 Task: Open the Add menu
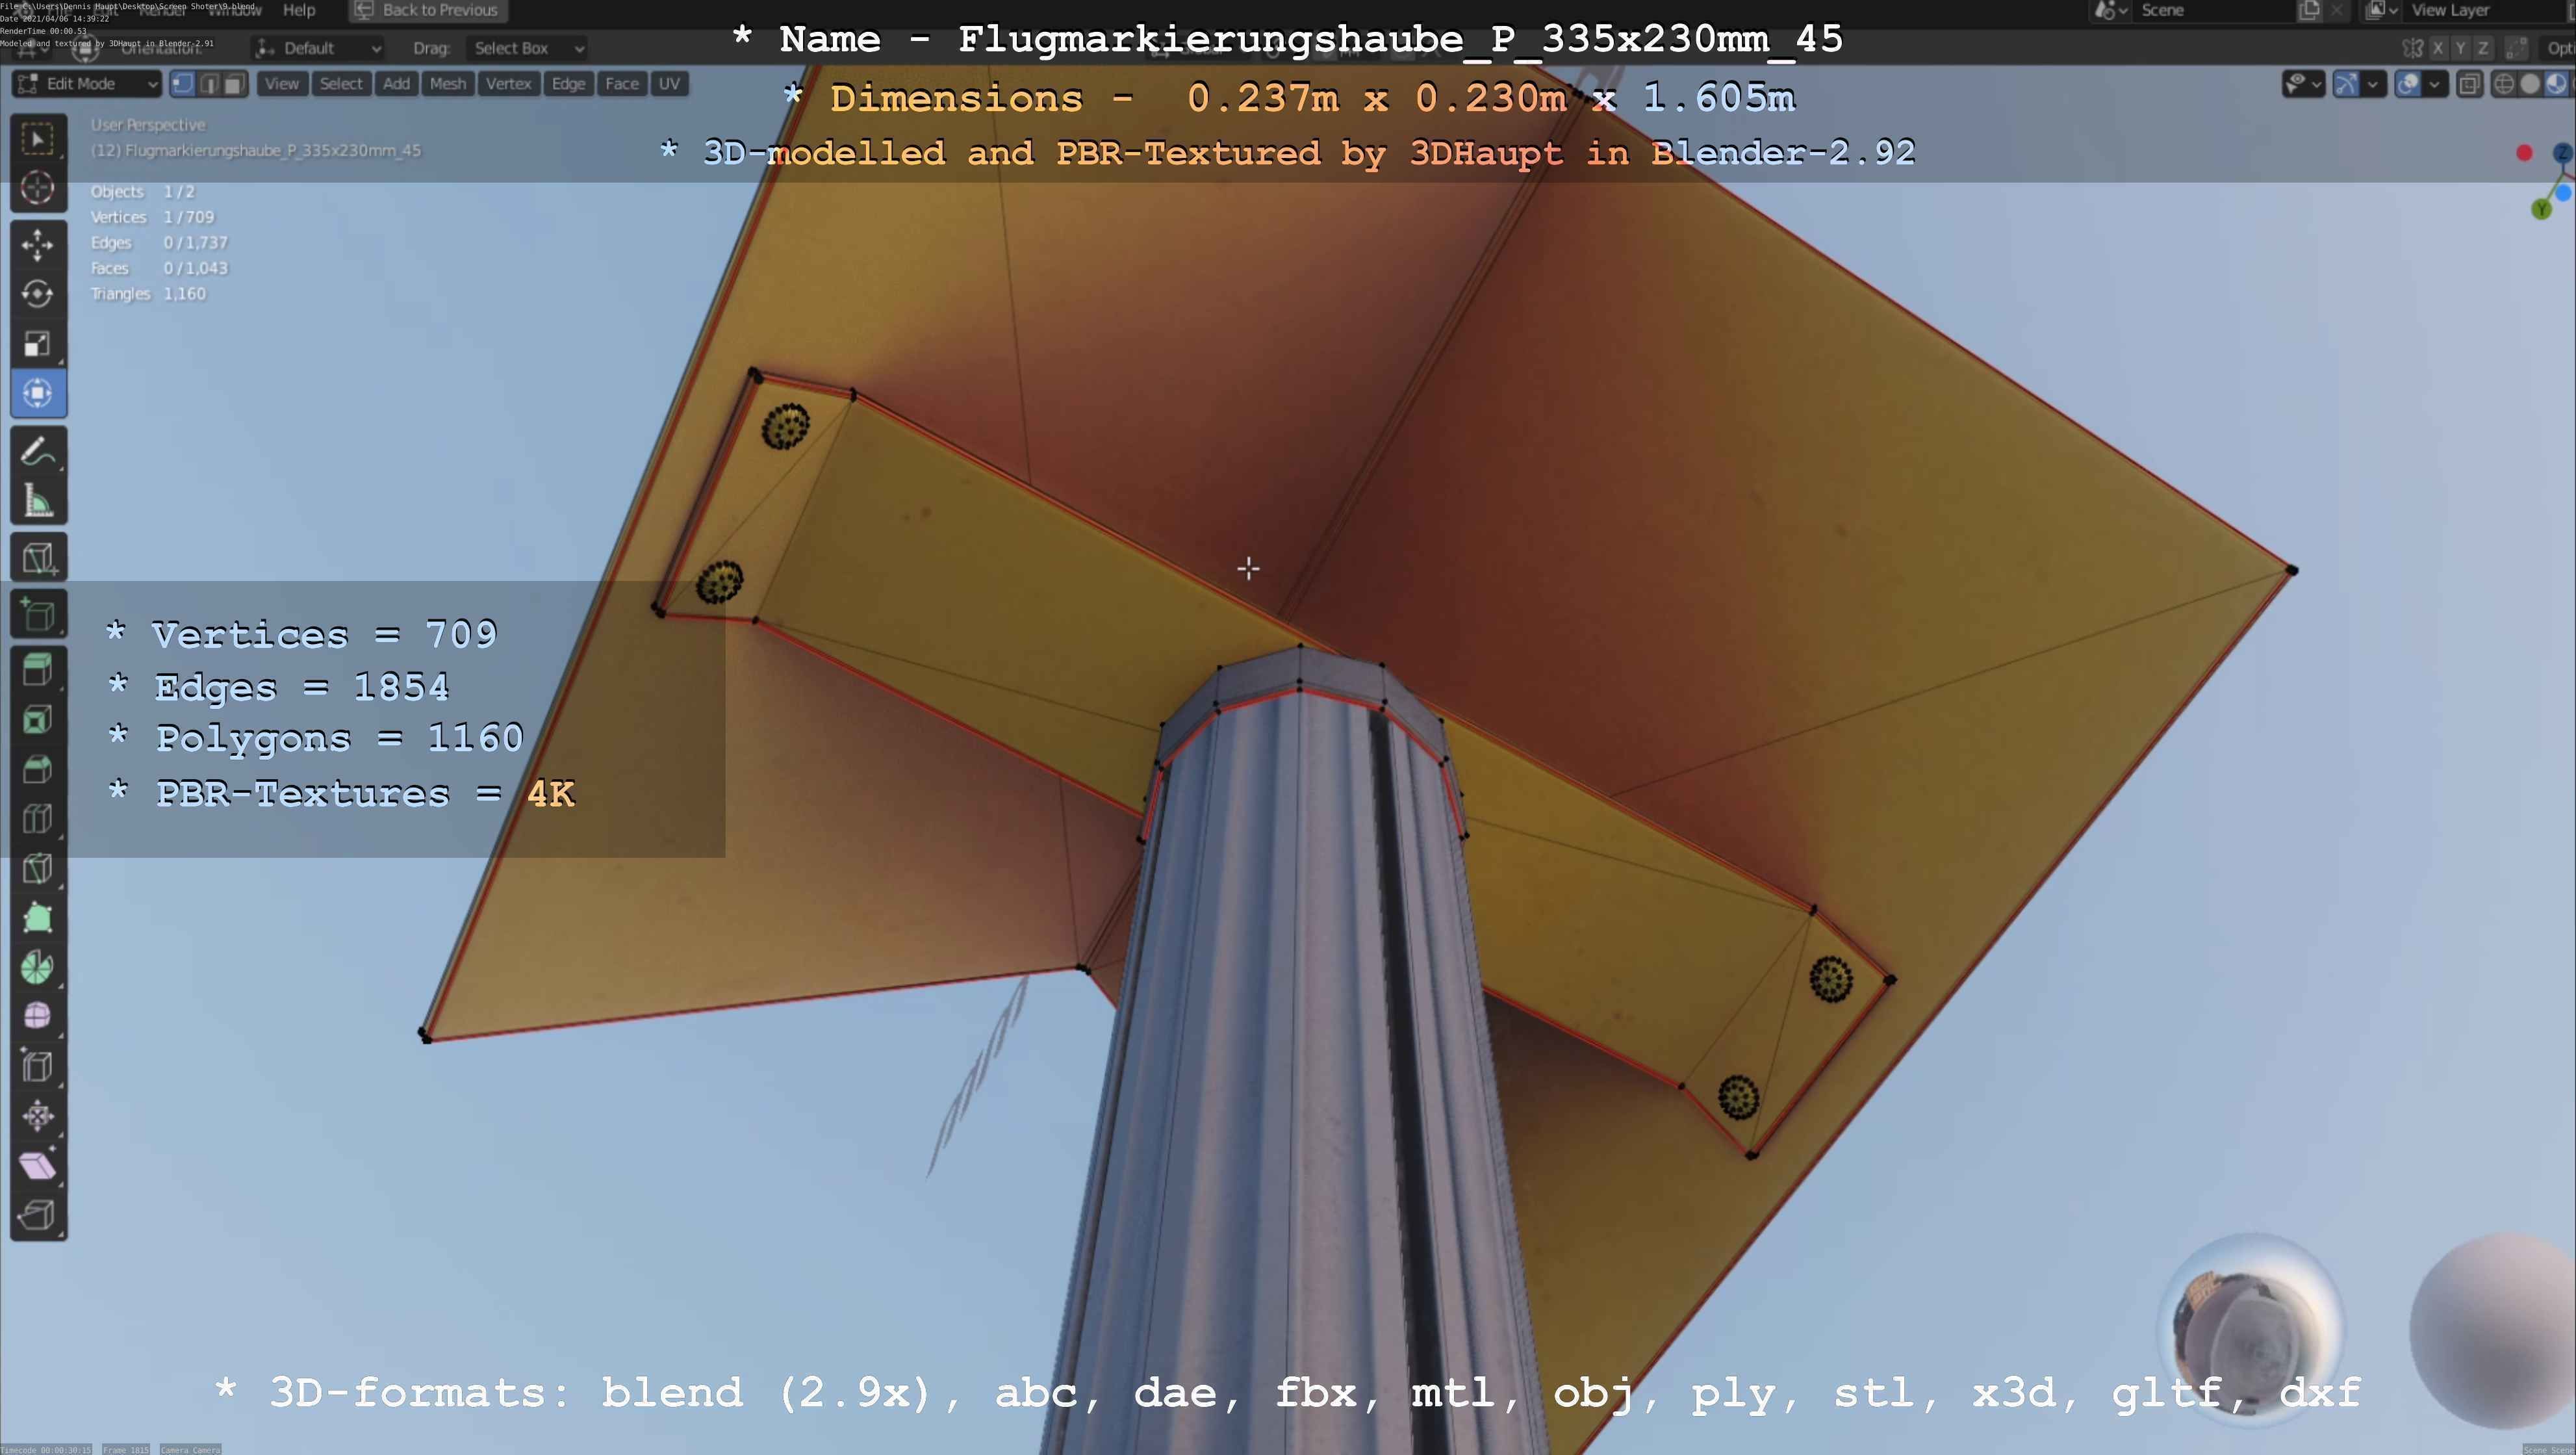pyautogui.click(x=396, y=84)
